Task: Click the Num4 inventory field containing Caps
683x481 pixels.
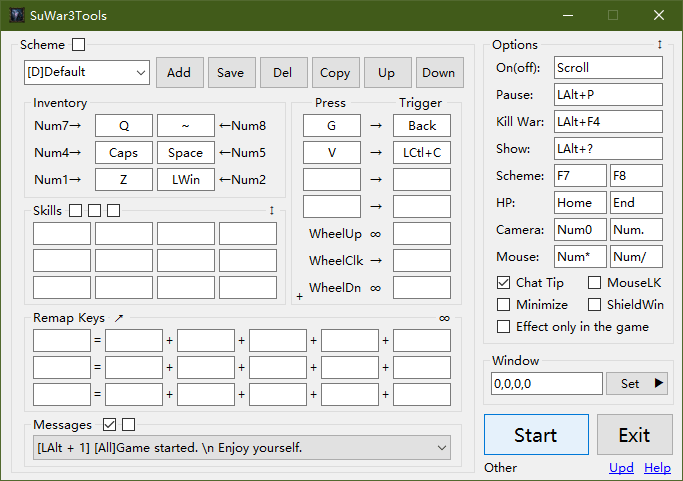Action: click(124, 152)
